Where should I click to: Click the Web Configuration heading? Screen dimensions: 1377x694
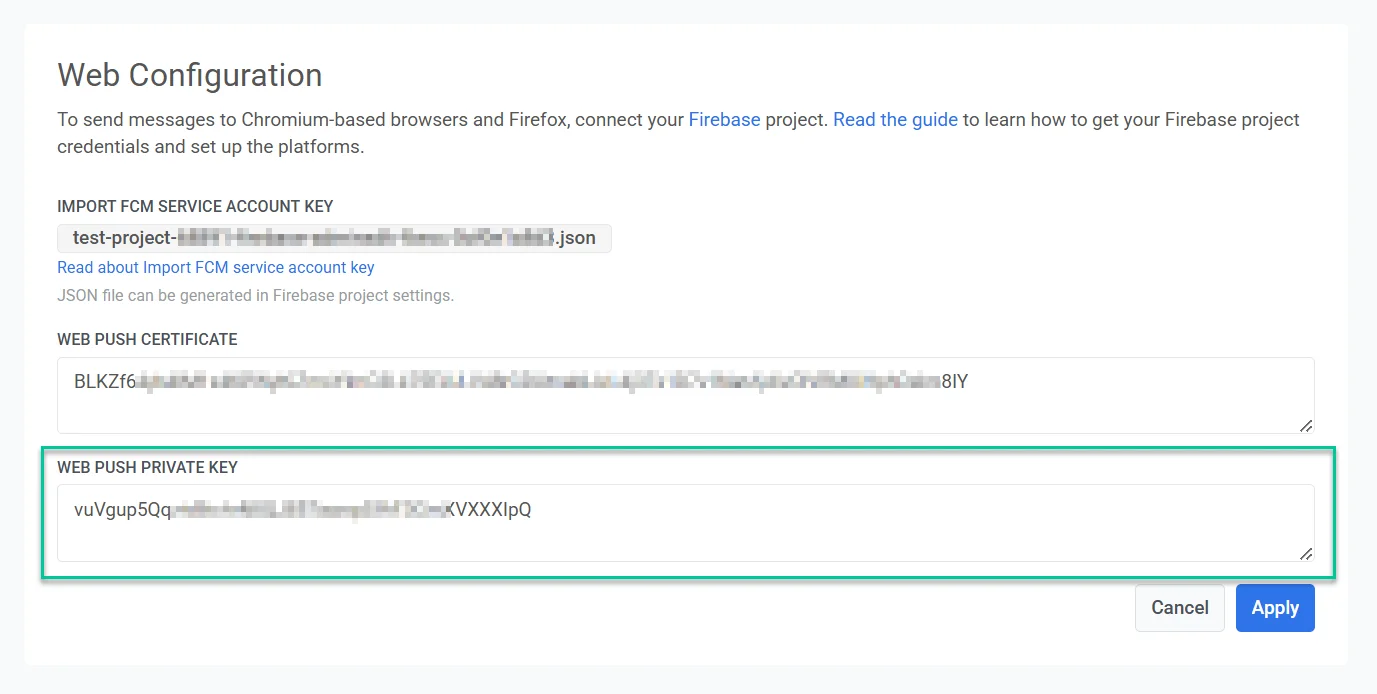coord(189,75)
